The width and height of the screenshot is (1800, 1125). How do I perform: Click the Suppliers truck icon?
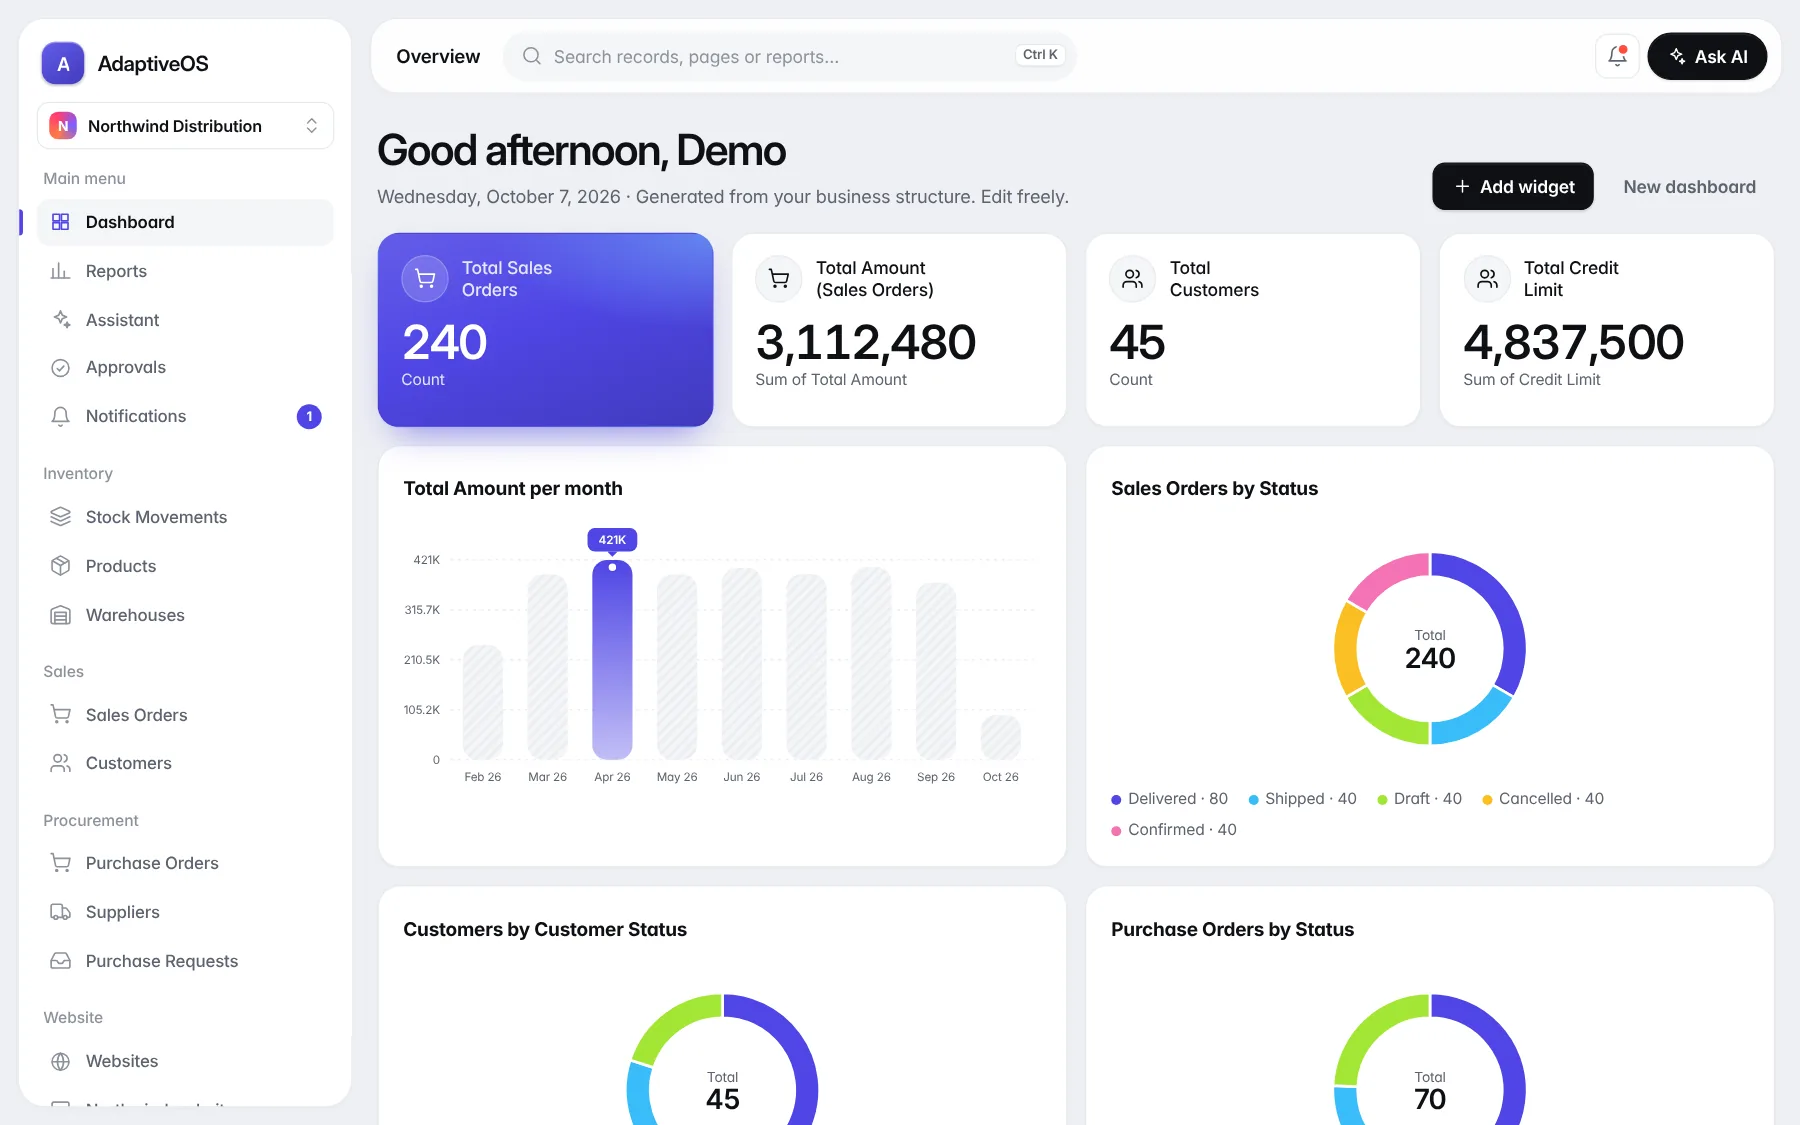click(60, 912)
